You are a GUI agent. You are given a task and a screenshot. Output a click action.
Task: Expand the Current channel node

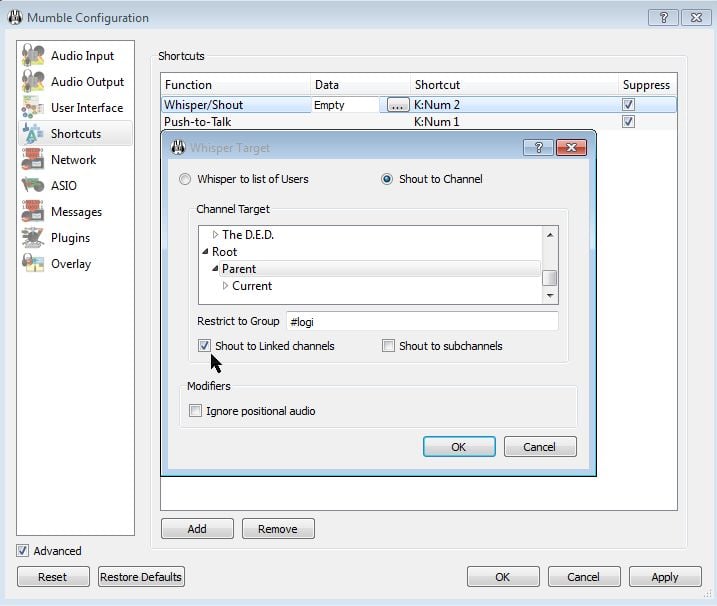click(226, 286)
